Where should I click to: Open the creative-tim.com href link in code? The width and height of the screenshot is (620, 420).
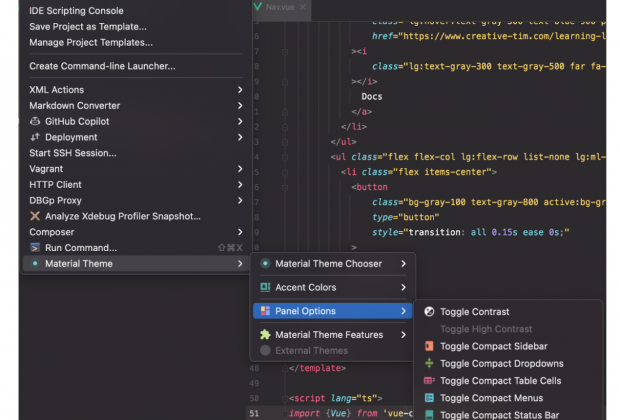504,36
